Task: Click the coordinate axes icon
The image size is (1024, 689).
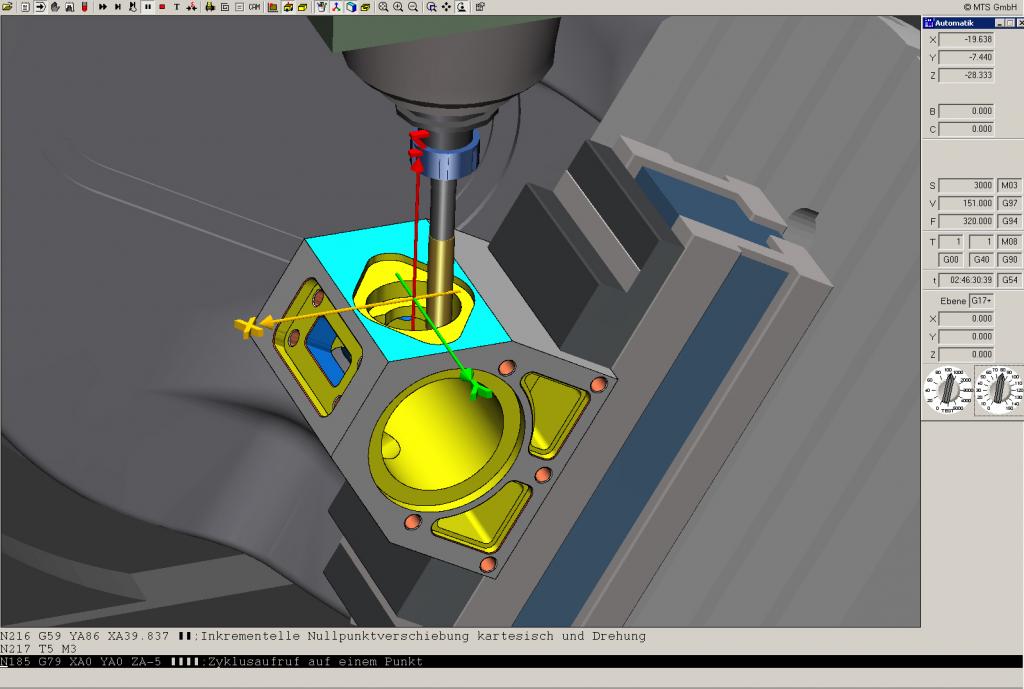Action: pyautogui.click(x=336, y=7)
